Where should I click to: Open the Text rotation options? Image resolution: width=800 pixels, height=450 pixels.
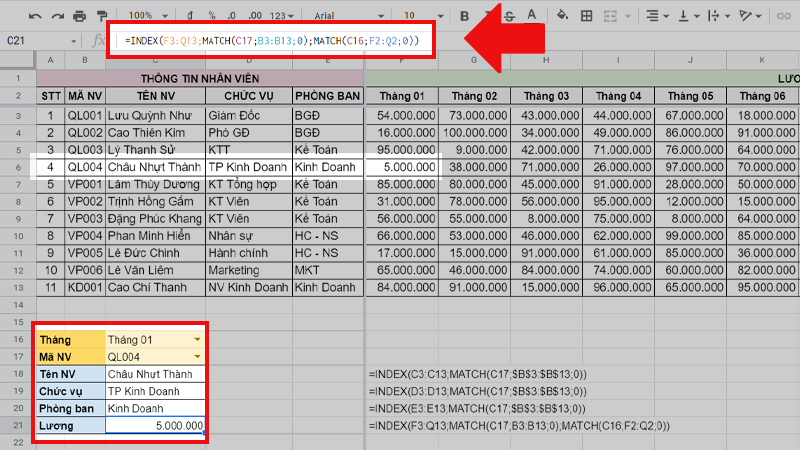pyautogui.click(x=750, y=16)
